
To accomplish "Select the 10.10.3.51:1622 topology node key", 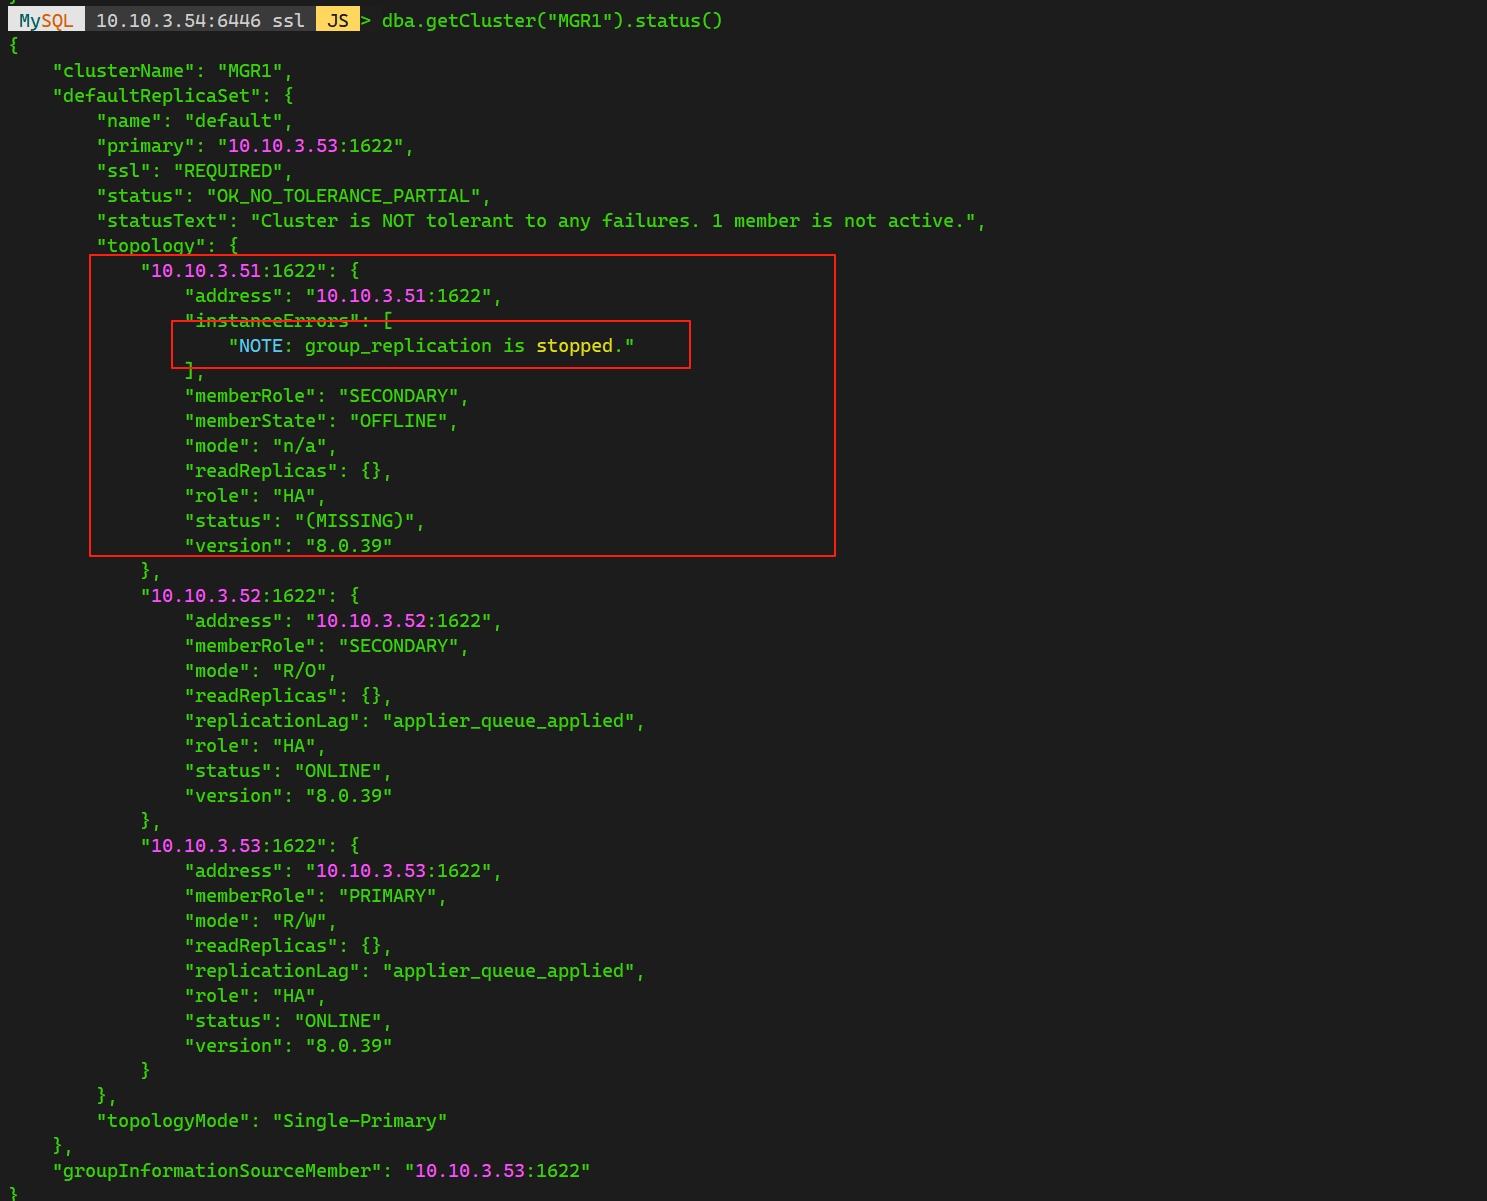I will point(234,271).
